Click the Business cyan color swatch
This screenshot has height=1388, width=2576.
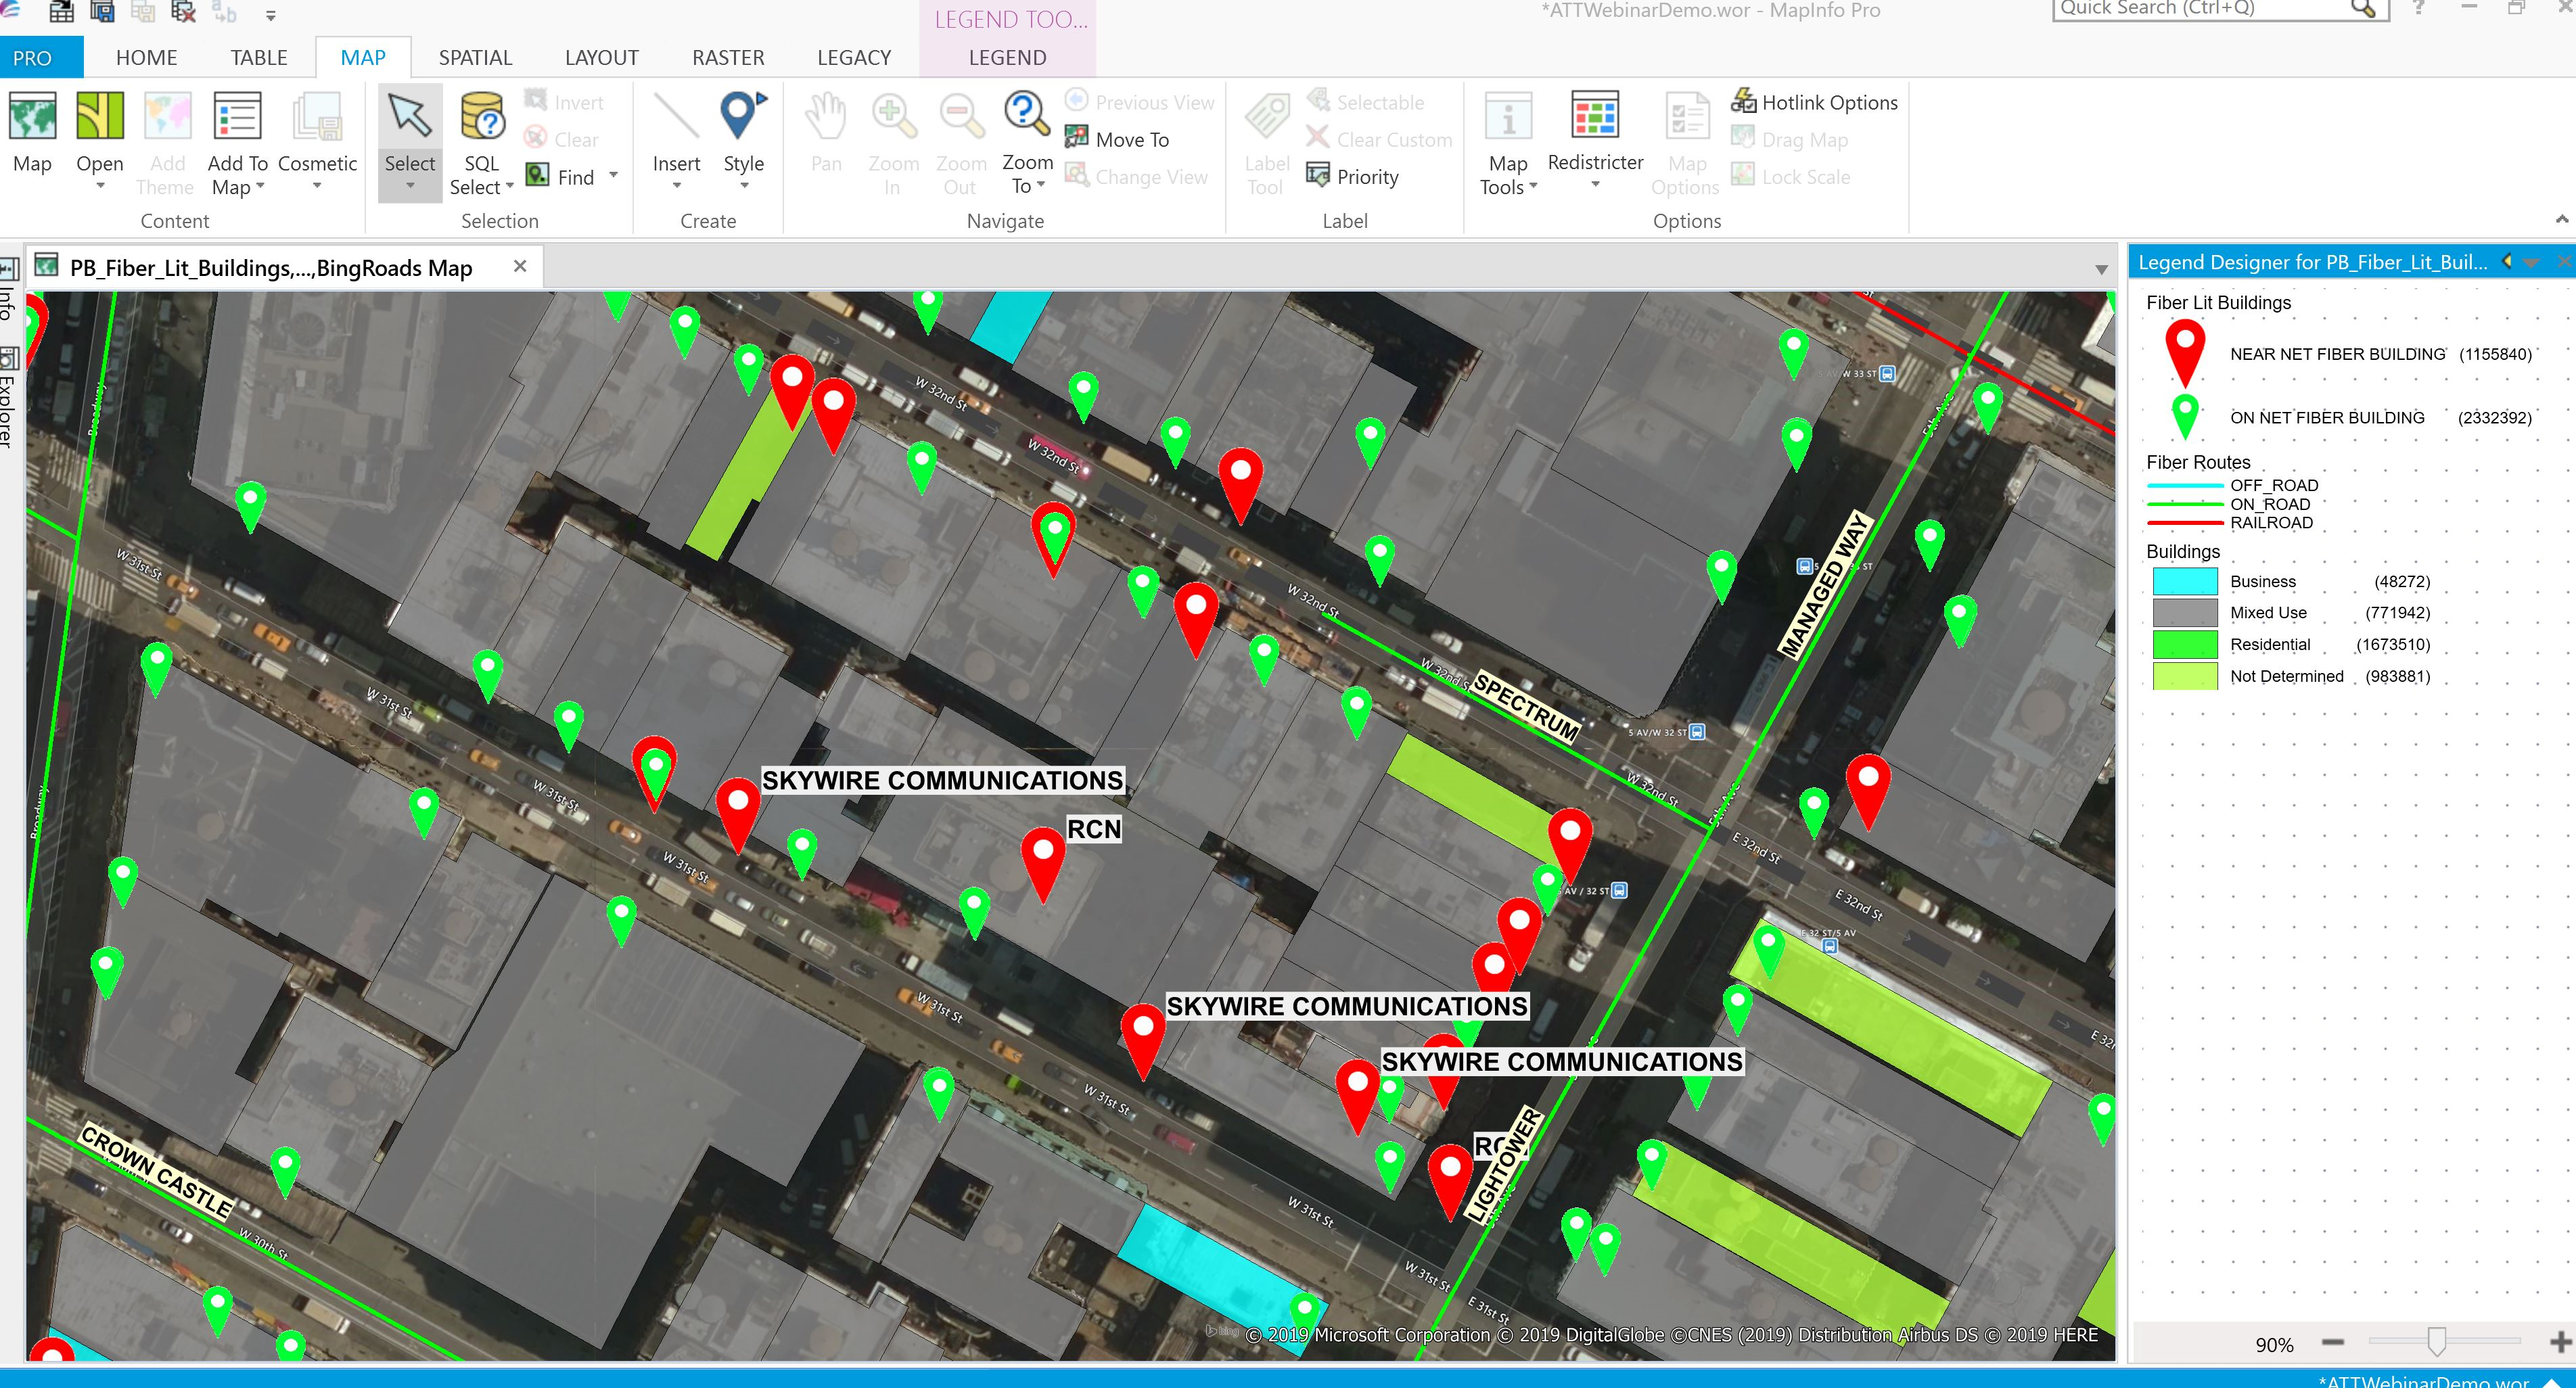tap(2184, 581)
